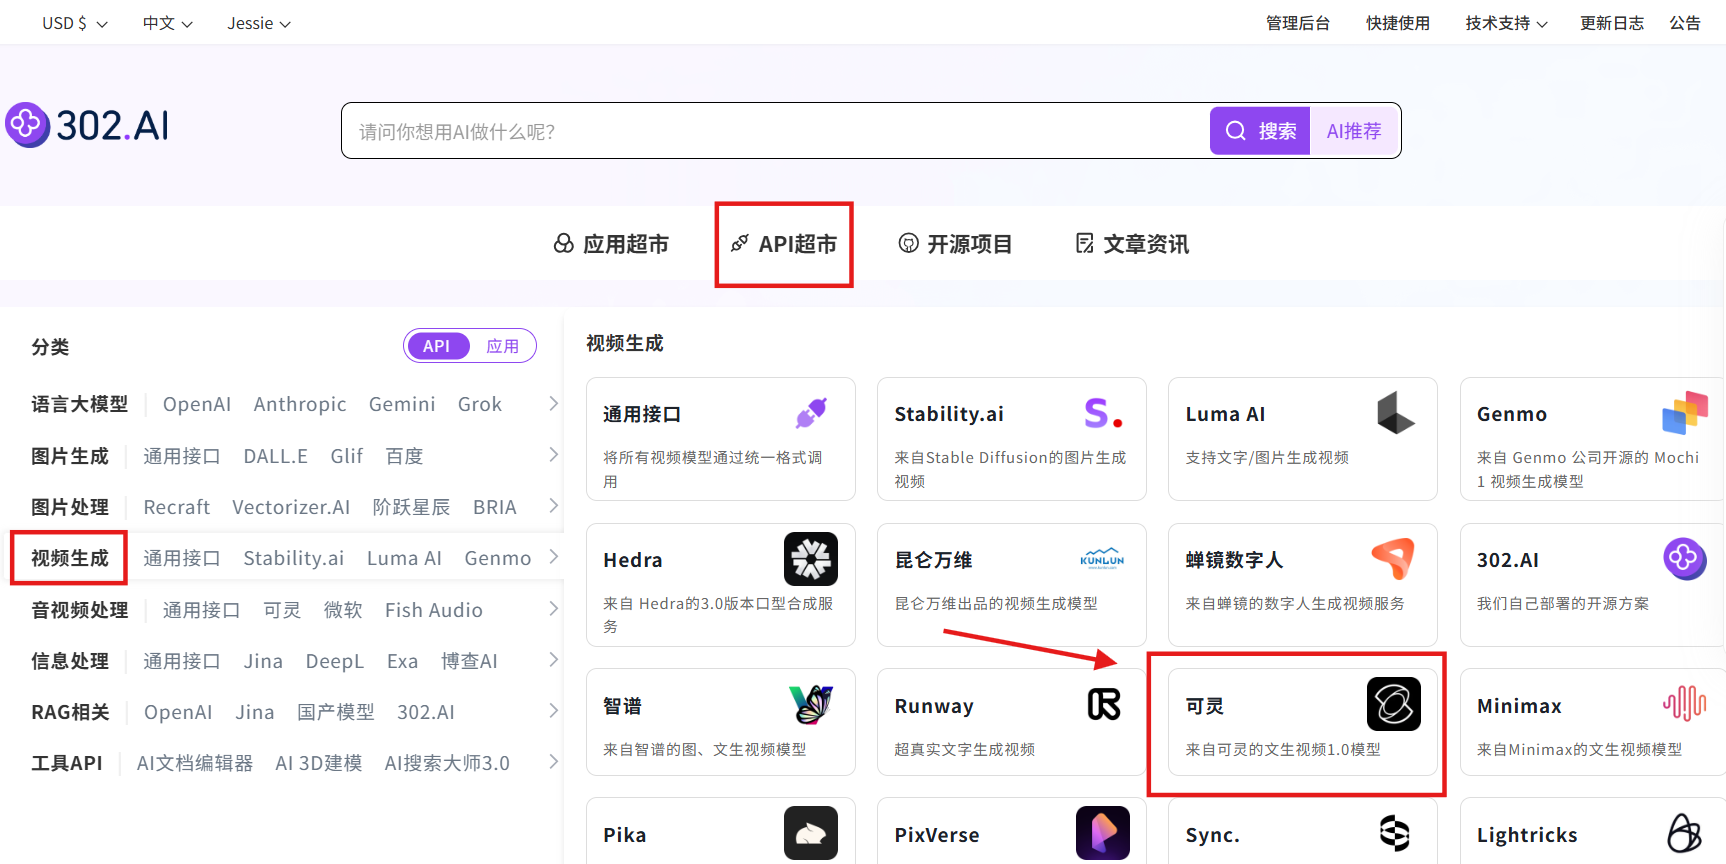Viewport: 1726px width, 864px height.
Task: Click the Stability.ai logo icon
Action: (x=1103, y=412)
